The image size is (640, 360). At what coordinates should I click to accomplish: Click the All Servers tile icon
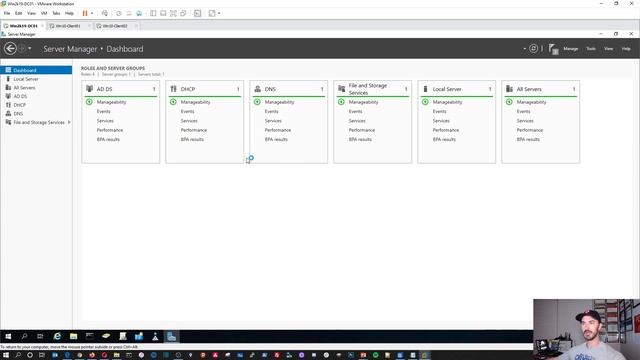[x=509, y=89]
